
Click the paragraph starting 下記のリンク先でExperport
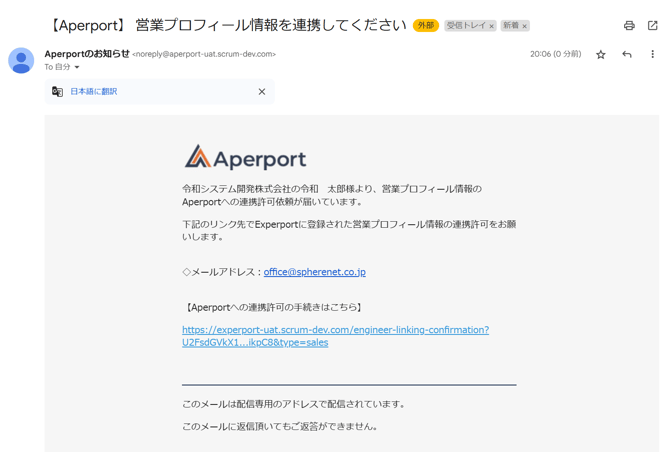click(349, 230)
